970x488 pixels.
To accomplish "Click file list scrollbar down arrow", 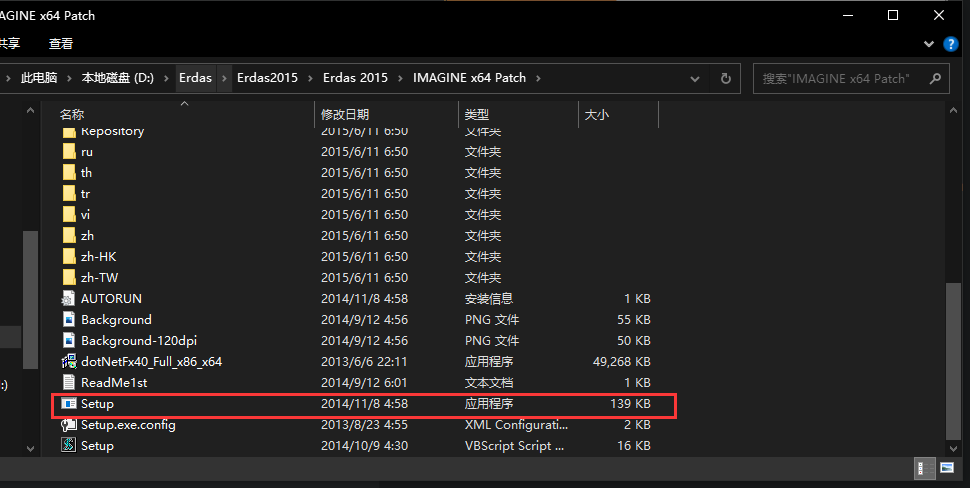I will click(953, 448).
